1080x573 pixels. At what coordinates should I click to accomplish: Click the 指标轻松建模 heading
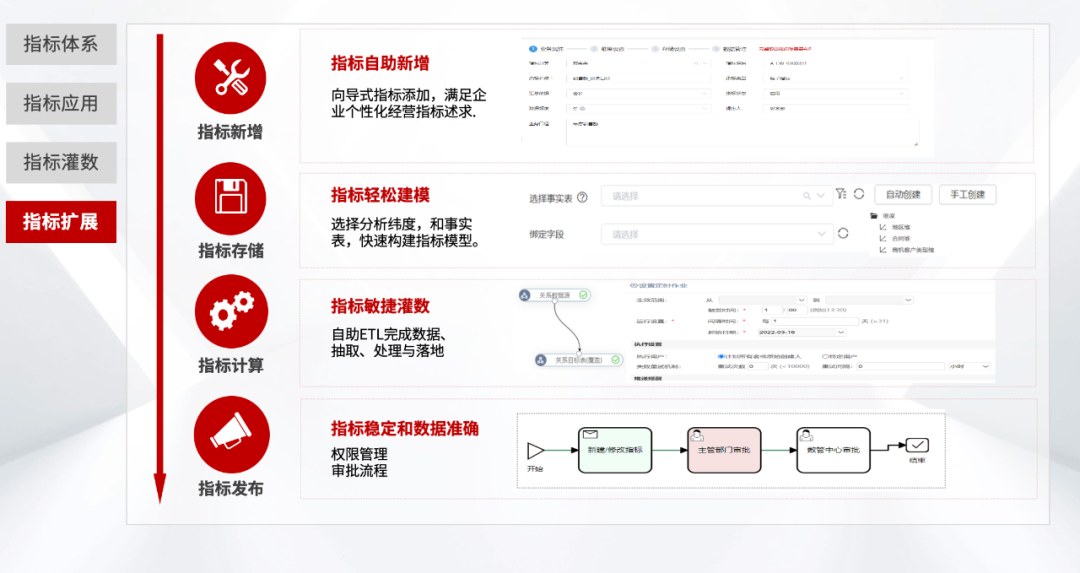pyautogui.click(x=380, y=195)
